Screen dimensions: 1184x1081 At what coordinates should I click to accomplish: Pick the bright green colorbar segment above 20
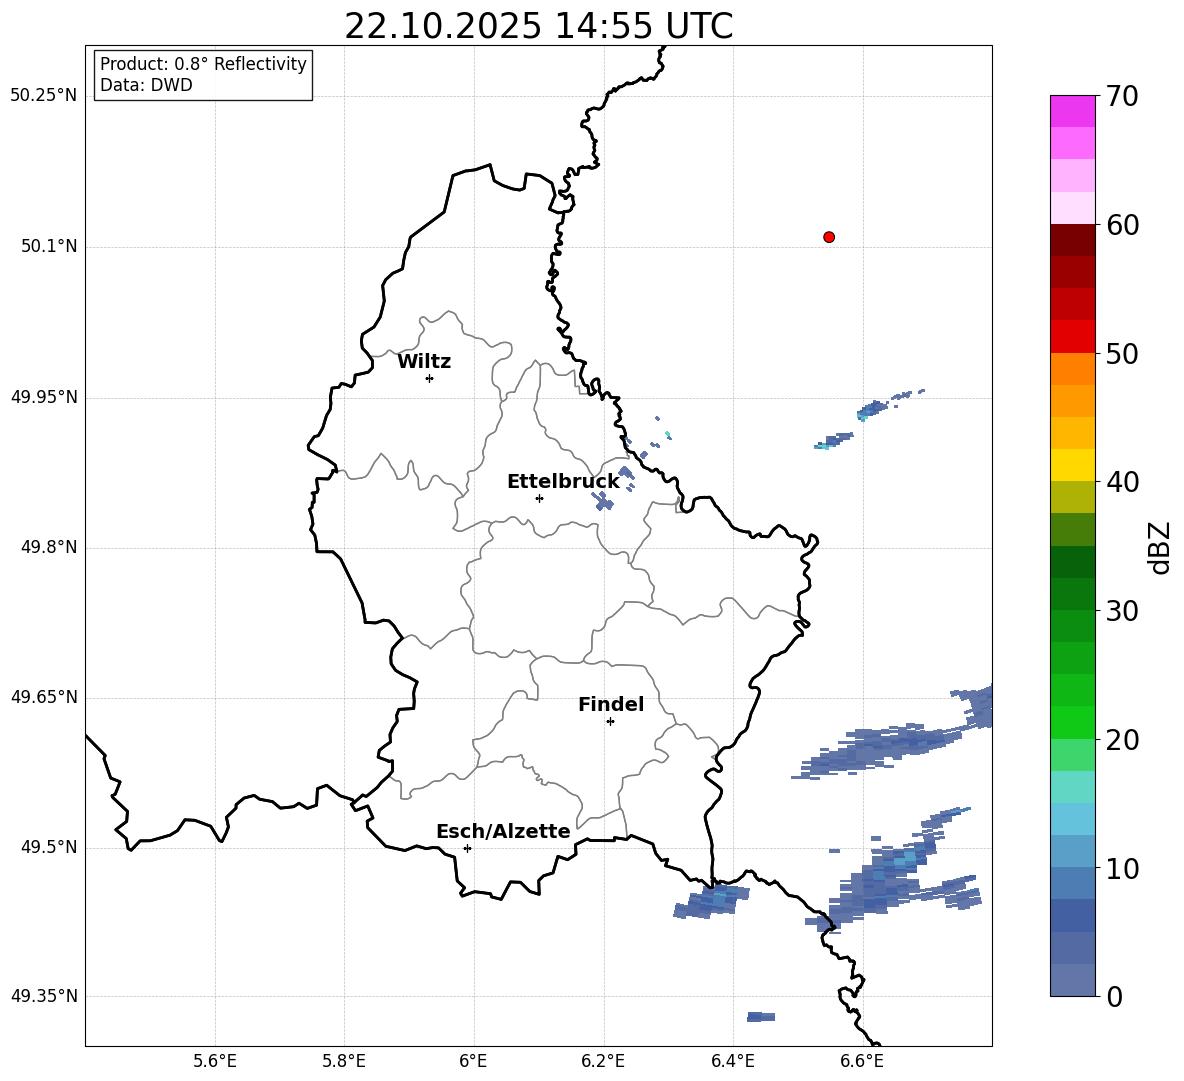click(x=1072, y=722)
